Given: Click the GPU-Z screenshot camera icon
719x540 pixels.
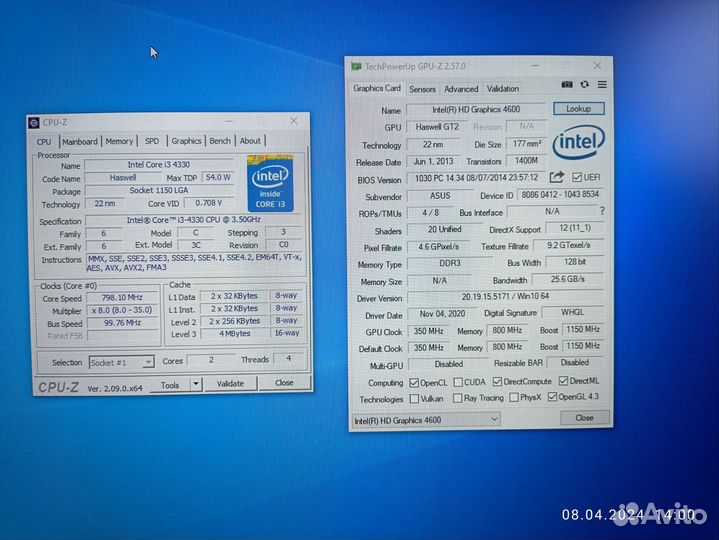Looking at the screenshot, I should pyautogui.click(x=567, y=85).
